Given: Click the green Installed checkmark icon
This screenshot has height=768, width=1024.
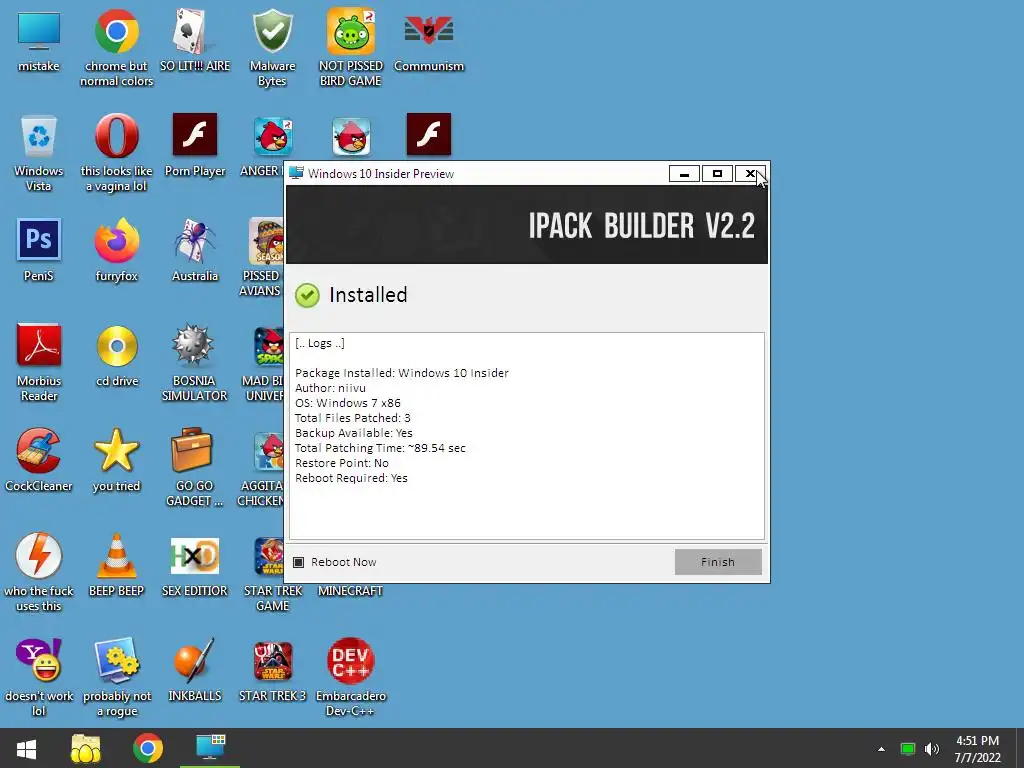Looking at the screenshot, I should click(x=307, y=295).
